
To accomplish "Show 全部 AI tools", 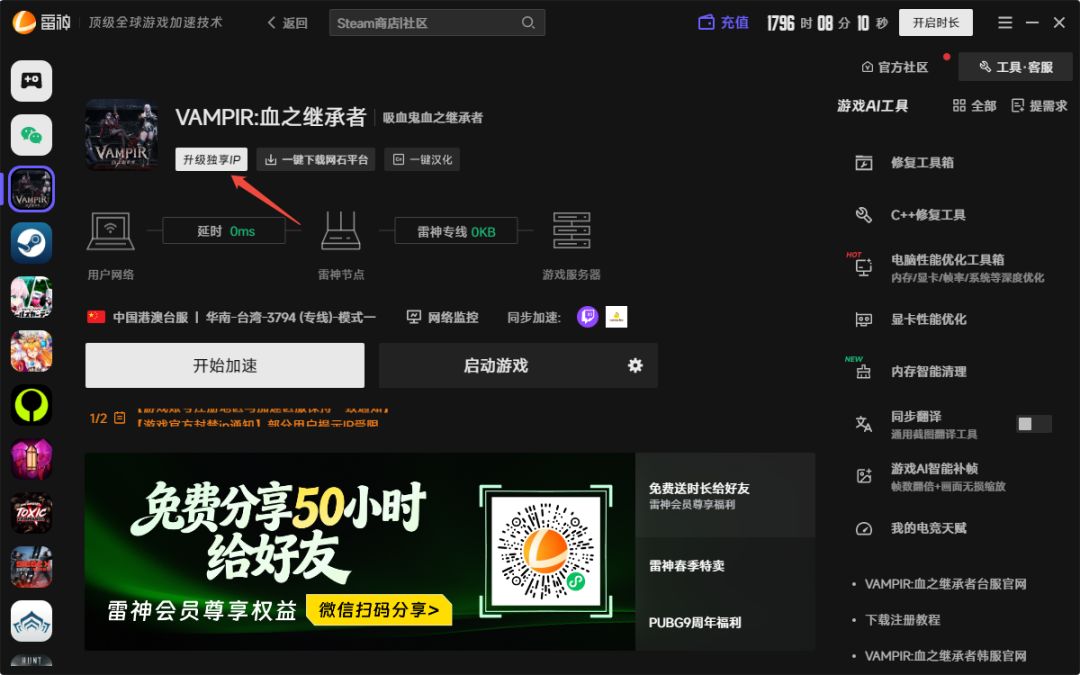I will click(975, 105).
